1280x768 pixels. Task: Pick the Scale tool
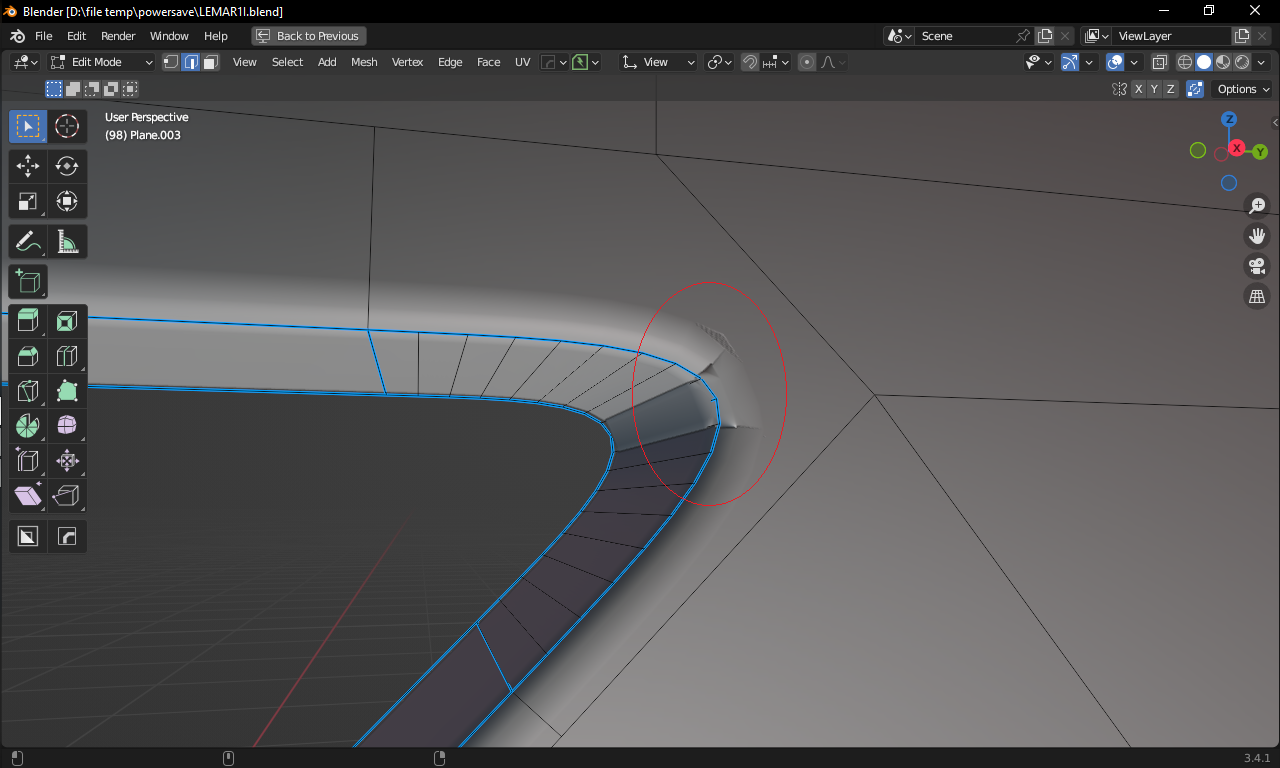click(28, 201)
